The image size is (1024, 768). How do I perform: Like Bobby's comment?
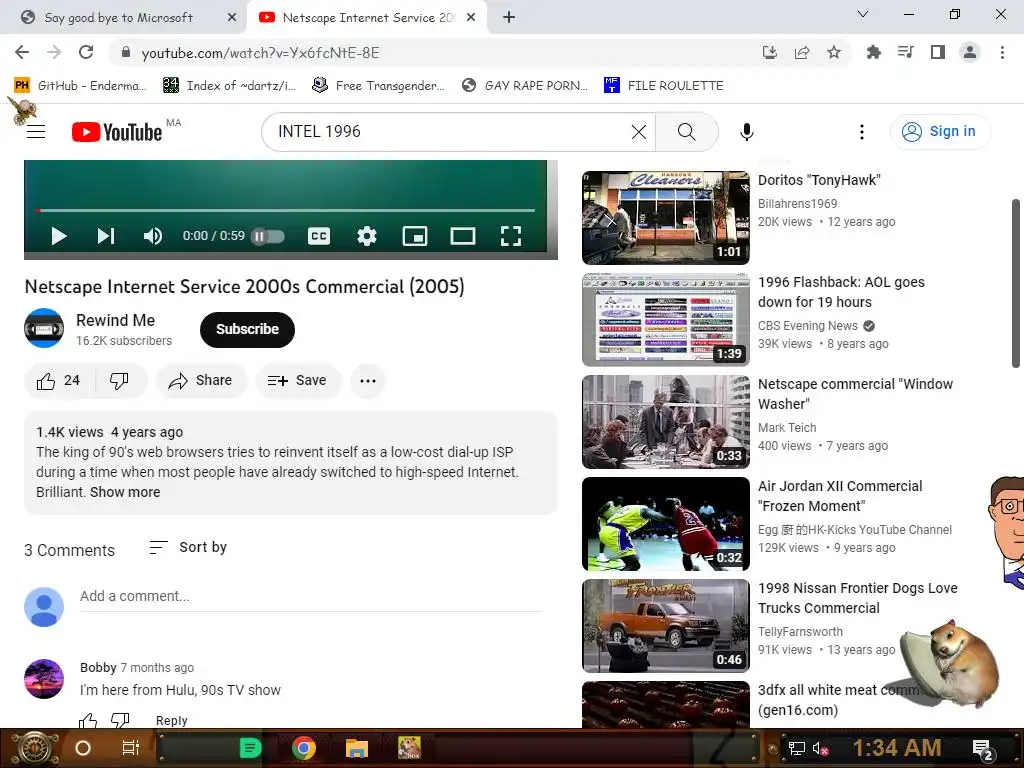pos(88,721)
